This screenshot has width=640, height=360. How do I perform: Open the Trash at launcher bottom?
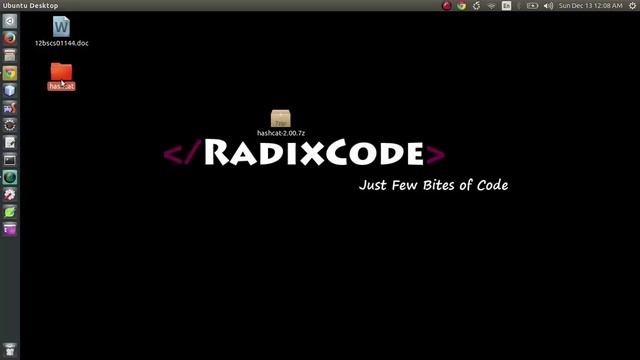(x=10, y=350)
